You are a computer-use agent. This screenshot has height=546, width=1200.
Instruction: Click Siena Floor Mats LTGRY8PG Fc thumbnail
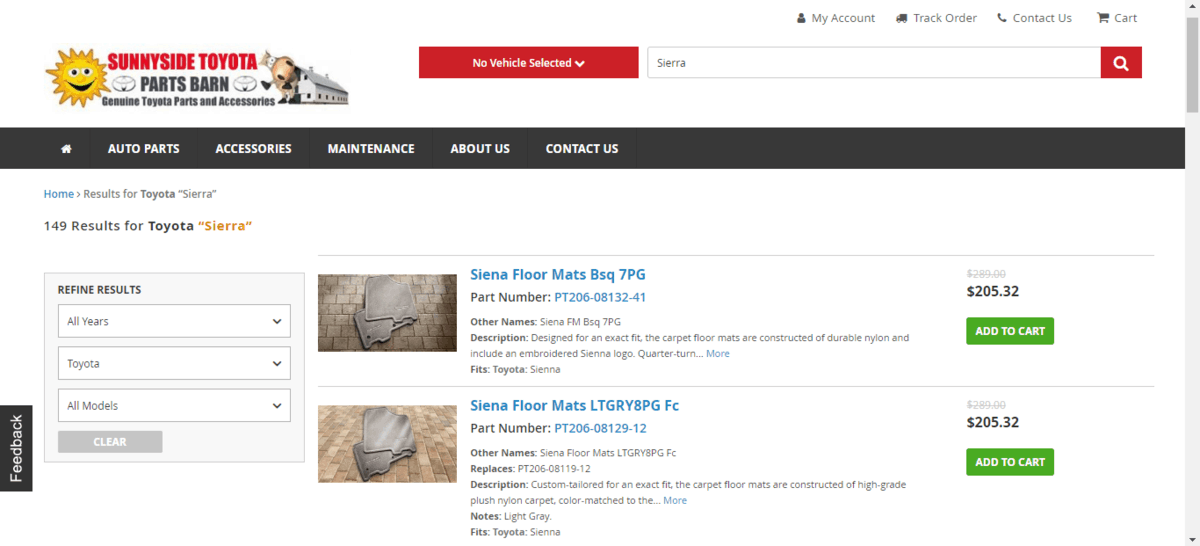click(x=387, y=444)
